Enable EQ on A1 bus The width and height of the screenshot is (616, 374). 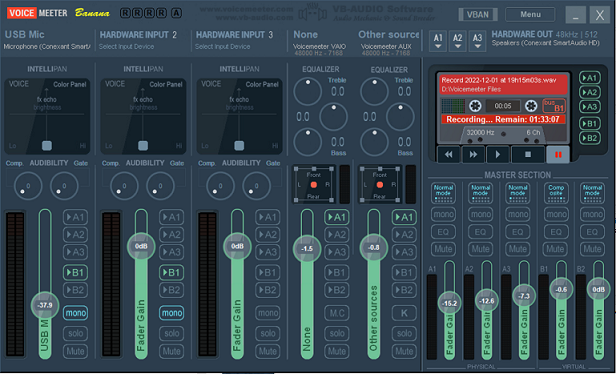tap(443, 232)
